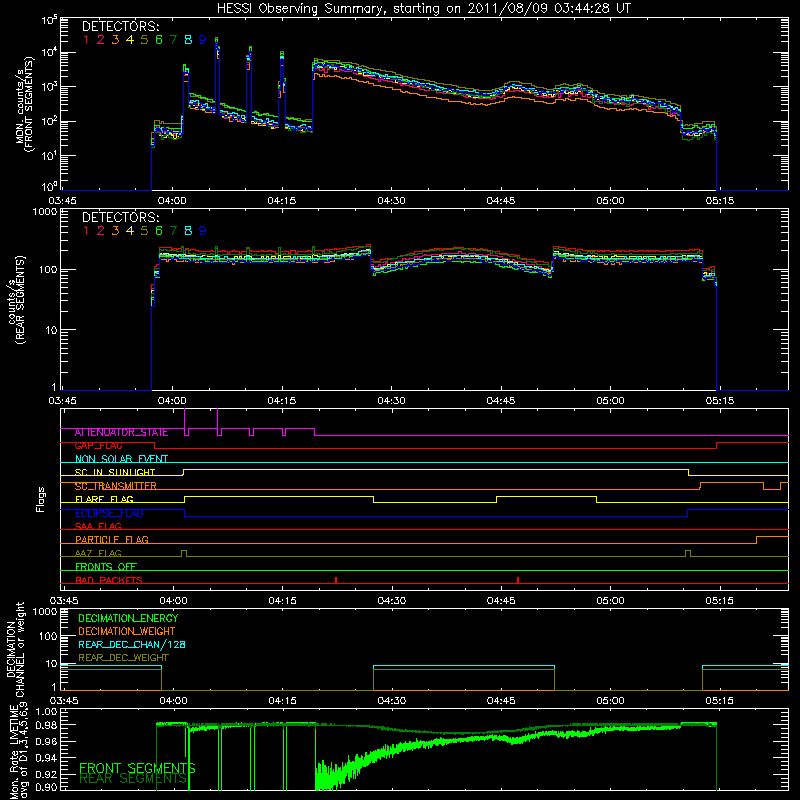Select the DETECTORS: label in rear segments plot
The width and height of the screenshot is (800, 800).
click(x=120, y=217)
